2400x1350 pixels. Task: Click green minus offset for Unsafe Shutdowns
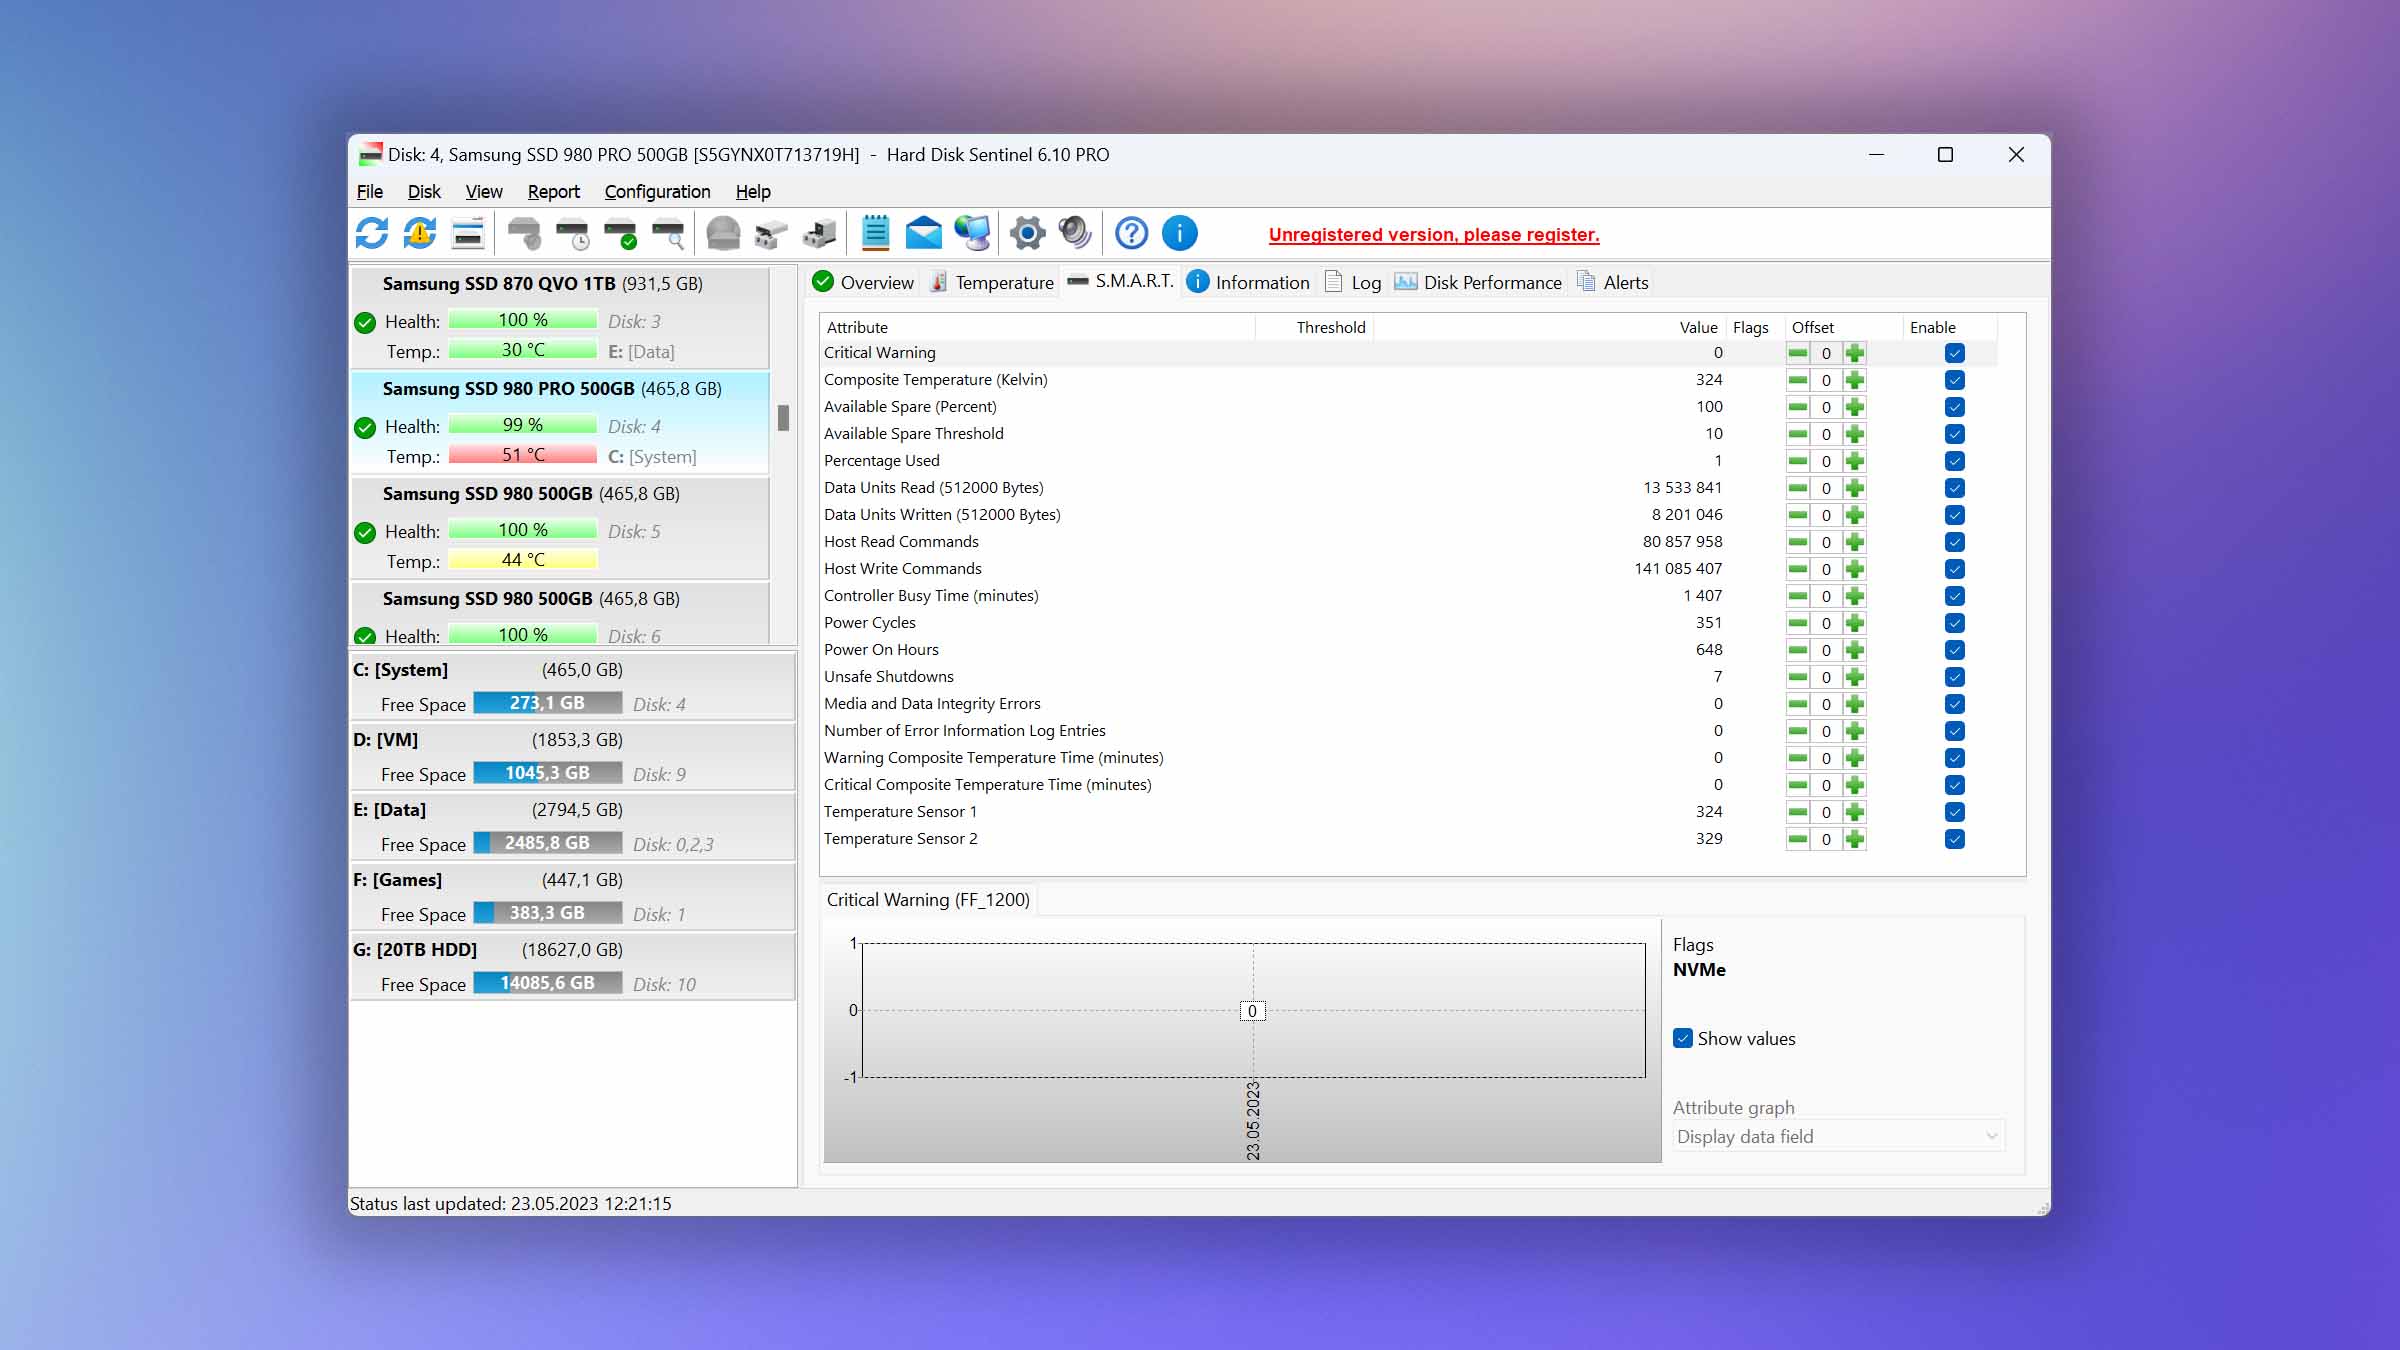pos(1797,677)
